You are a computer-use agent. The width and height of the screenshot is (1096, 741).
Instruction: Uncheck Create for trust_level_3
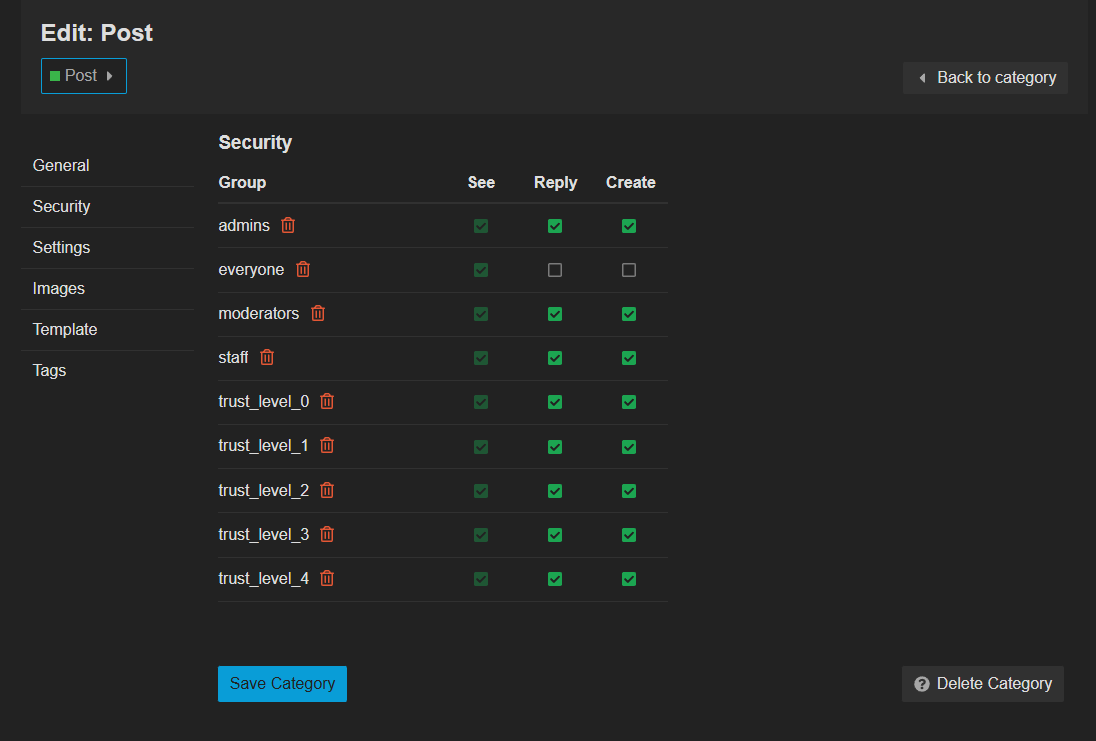point(629,535)
